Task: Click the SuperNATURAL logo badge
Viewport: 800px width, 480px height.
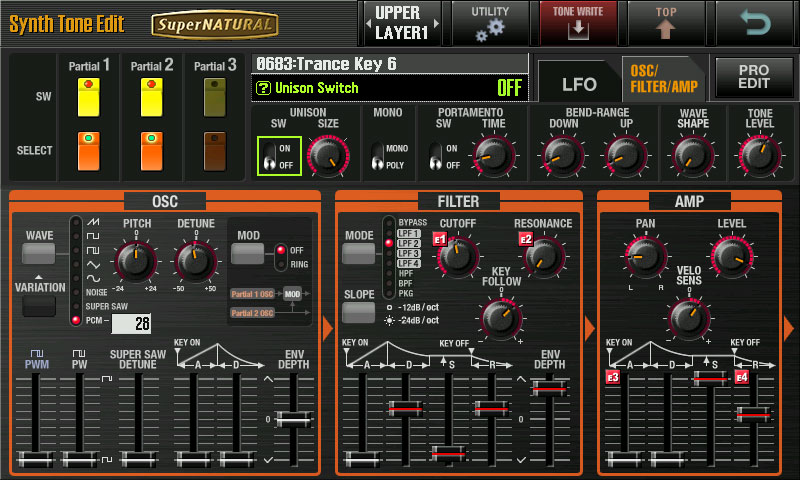Action: tap(215, 24)
